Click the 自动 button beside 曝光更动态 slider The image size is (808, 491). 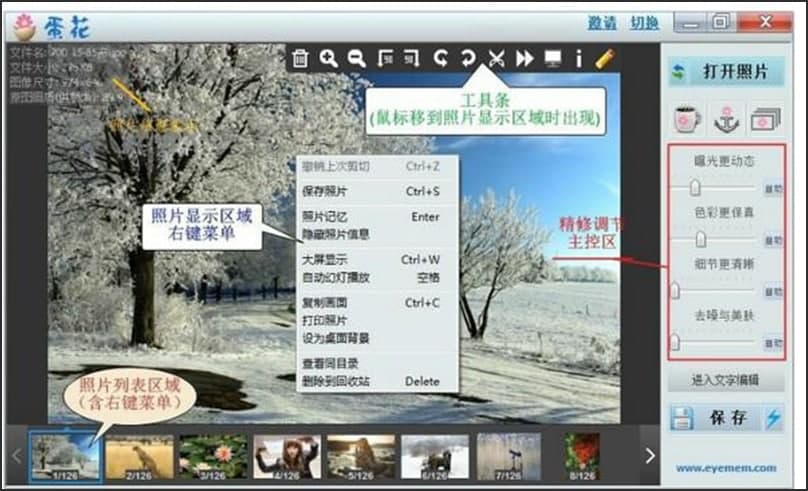(773, 189)
